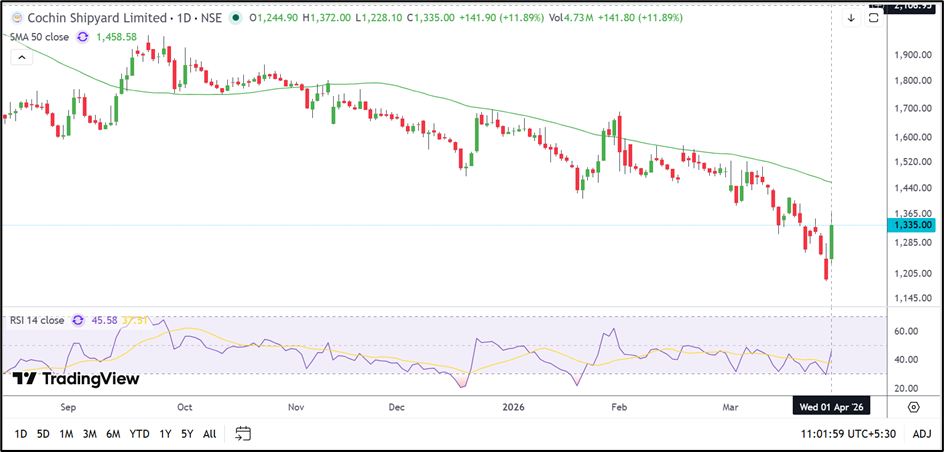This screenshot has height=452, width=944.
Task: Open chart settings gear icon on time axis
Action: click(x=913, y=407)
